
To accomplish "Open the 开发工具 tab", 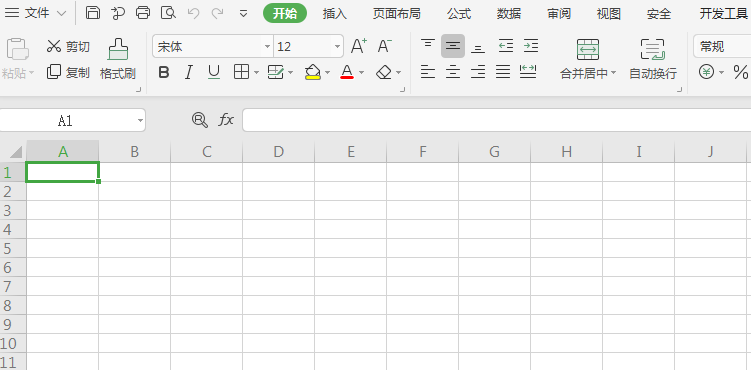I will [x=723, y=14].
